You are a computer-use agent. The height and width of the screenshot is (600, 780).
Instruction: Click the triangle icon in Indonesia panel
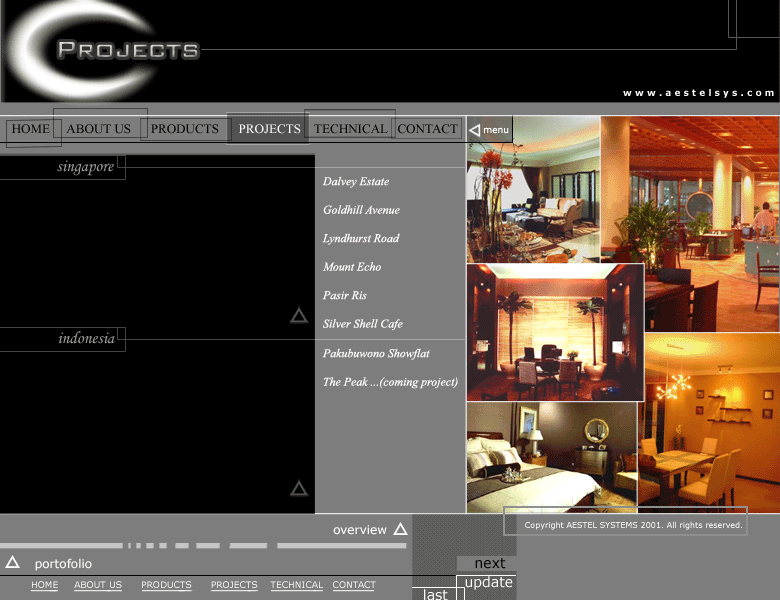pos(299,489)
